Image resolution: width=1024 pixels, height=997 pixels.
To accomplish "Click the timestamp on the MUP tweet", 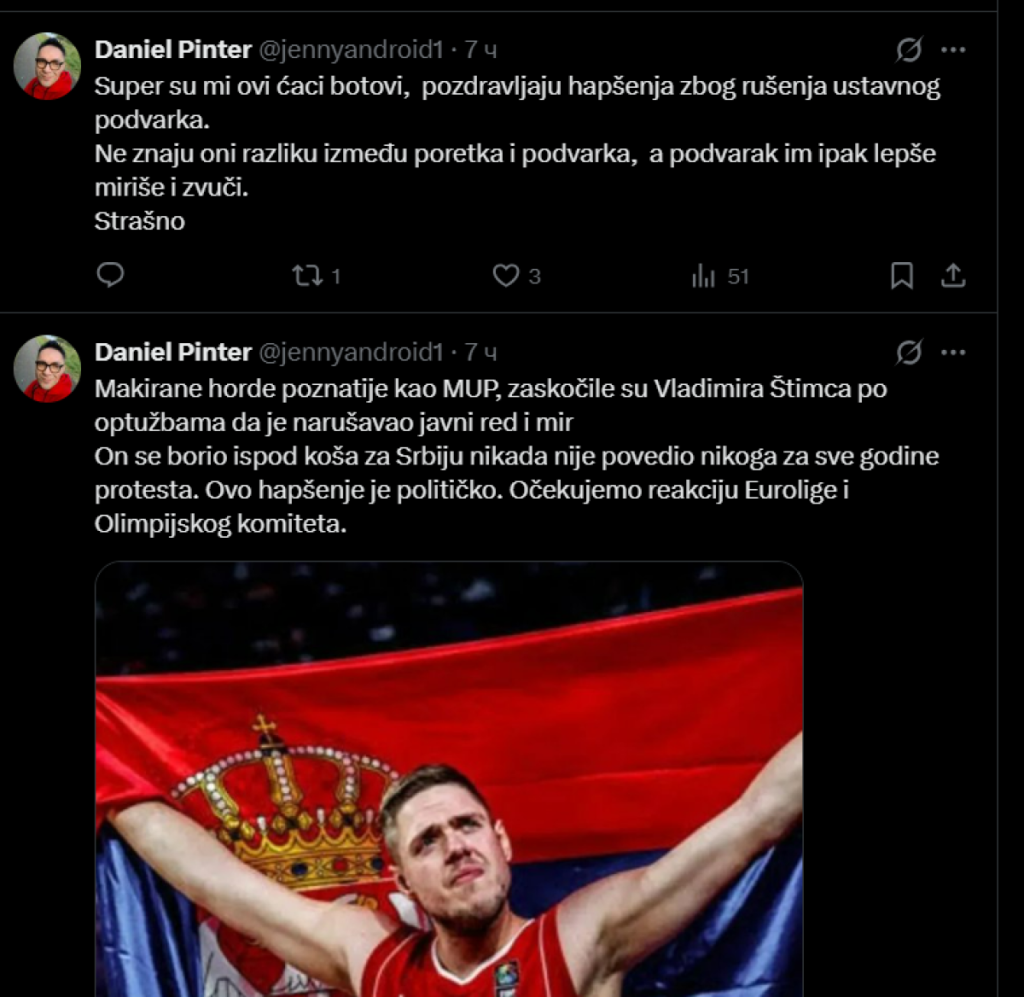I will [480, 352].
